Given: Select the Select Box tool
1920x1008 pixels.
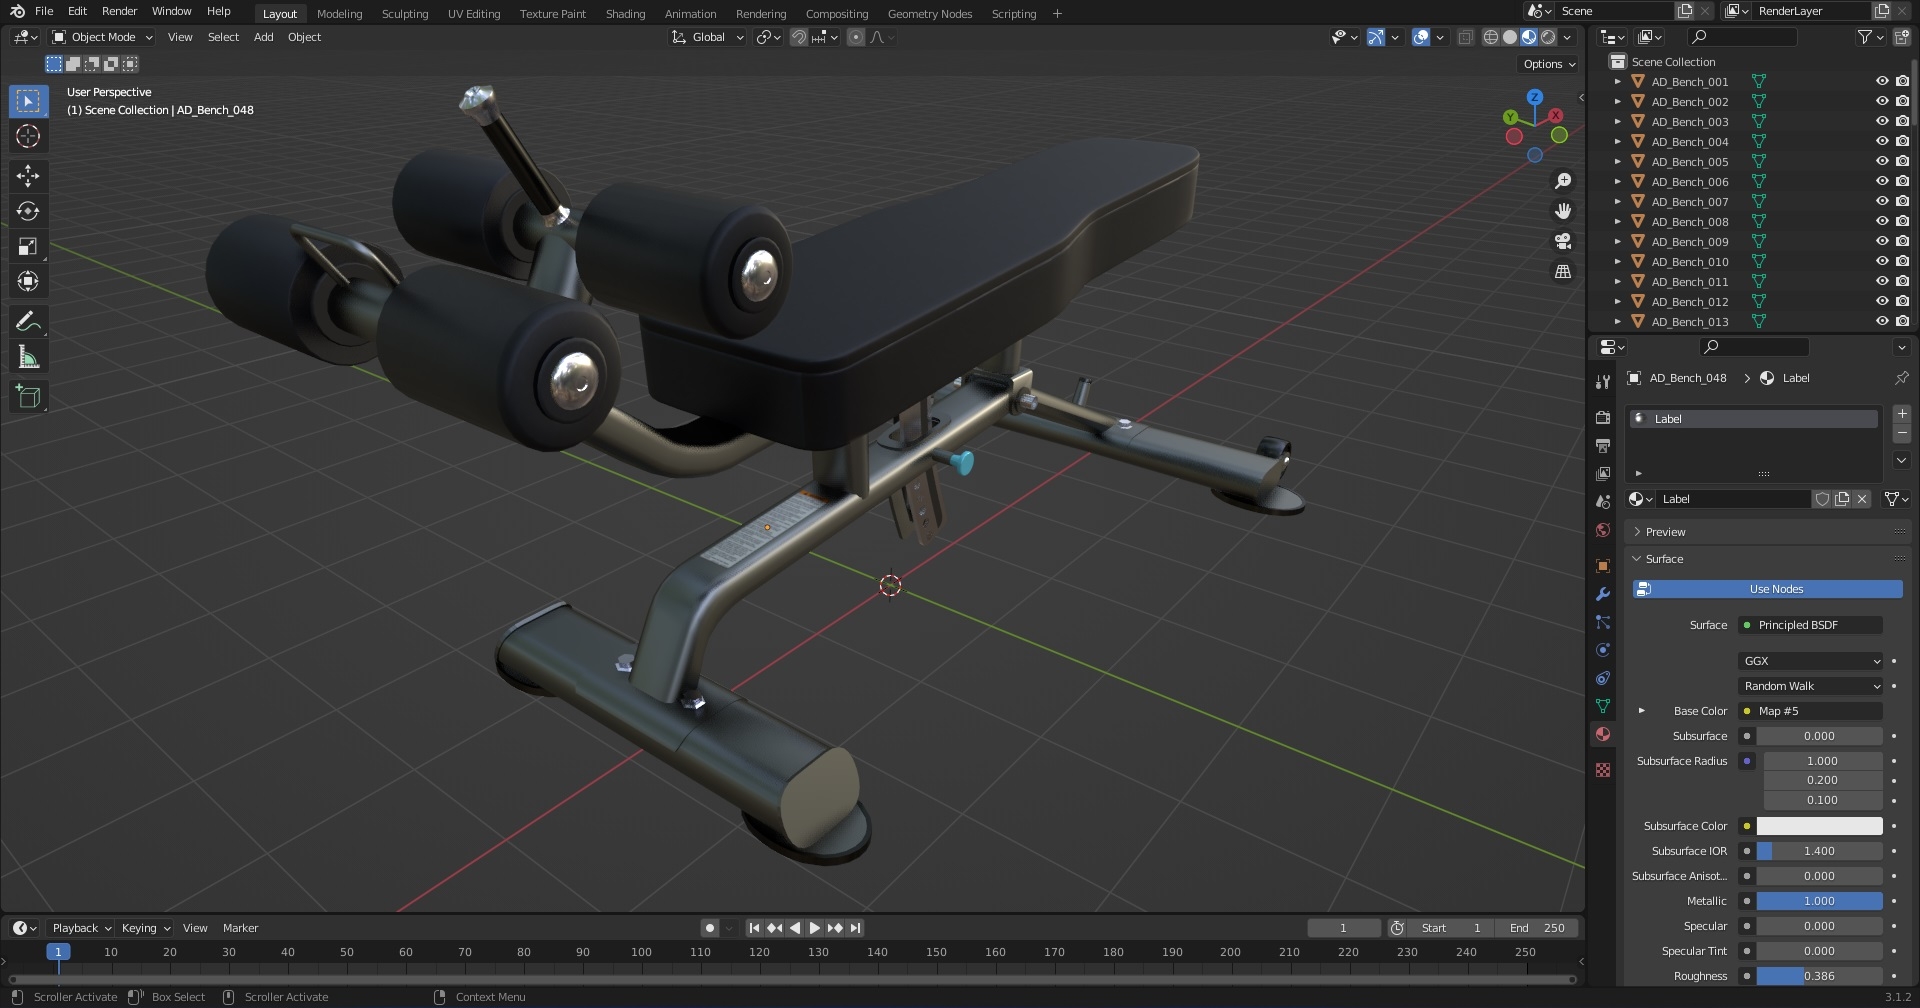Looking at the screenshot, I should tap(28, 101).
